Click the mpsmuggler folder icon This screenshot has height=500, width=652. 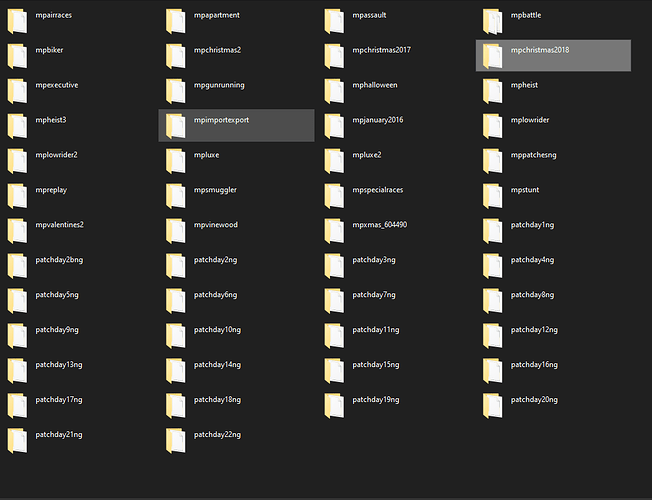coord(176,196)
